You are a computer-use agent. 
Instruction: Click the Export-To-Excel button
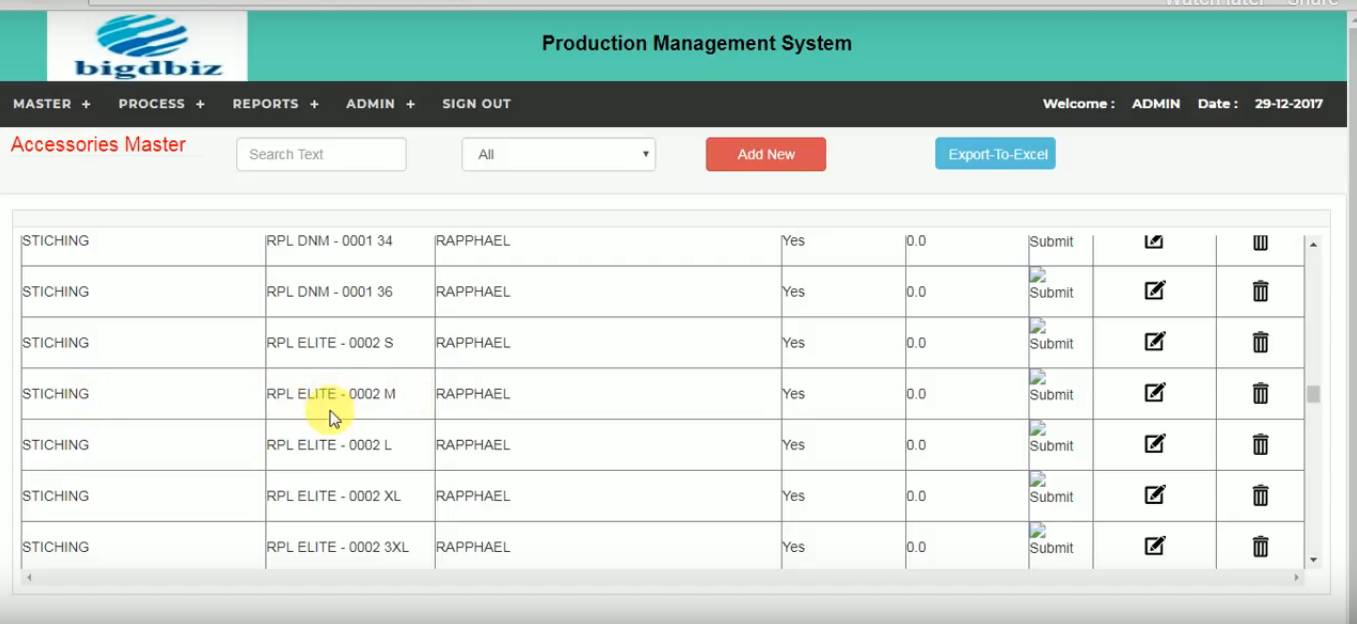click(x=995, y=154)
